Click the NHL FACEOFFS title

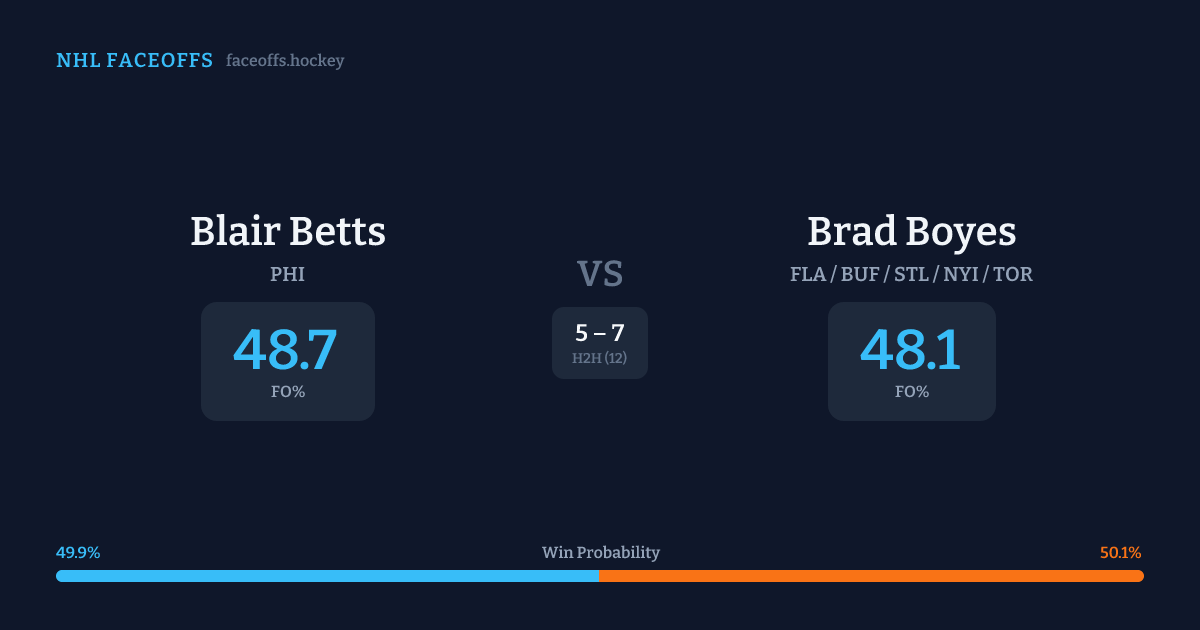pos(134,61)
